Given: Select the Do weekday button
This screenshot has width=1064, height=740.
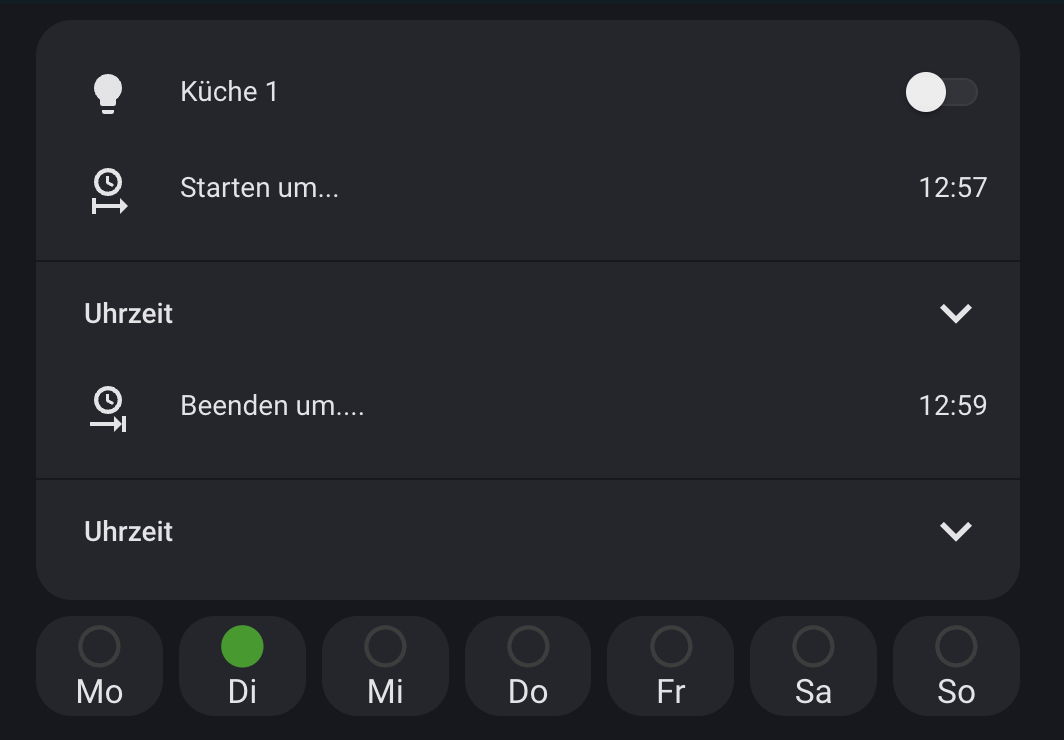Looking at the screenshot, I should pyautogui.click(x=528, y=666).
